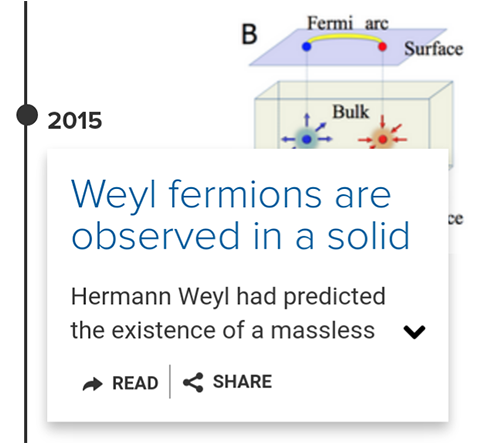This screenshot has width=502, height=444.
Task: Click the red dot on the Surface plane
Action: pyautogui.click(x=382, y=47)
